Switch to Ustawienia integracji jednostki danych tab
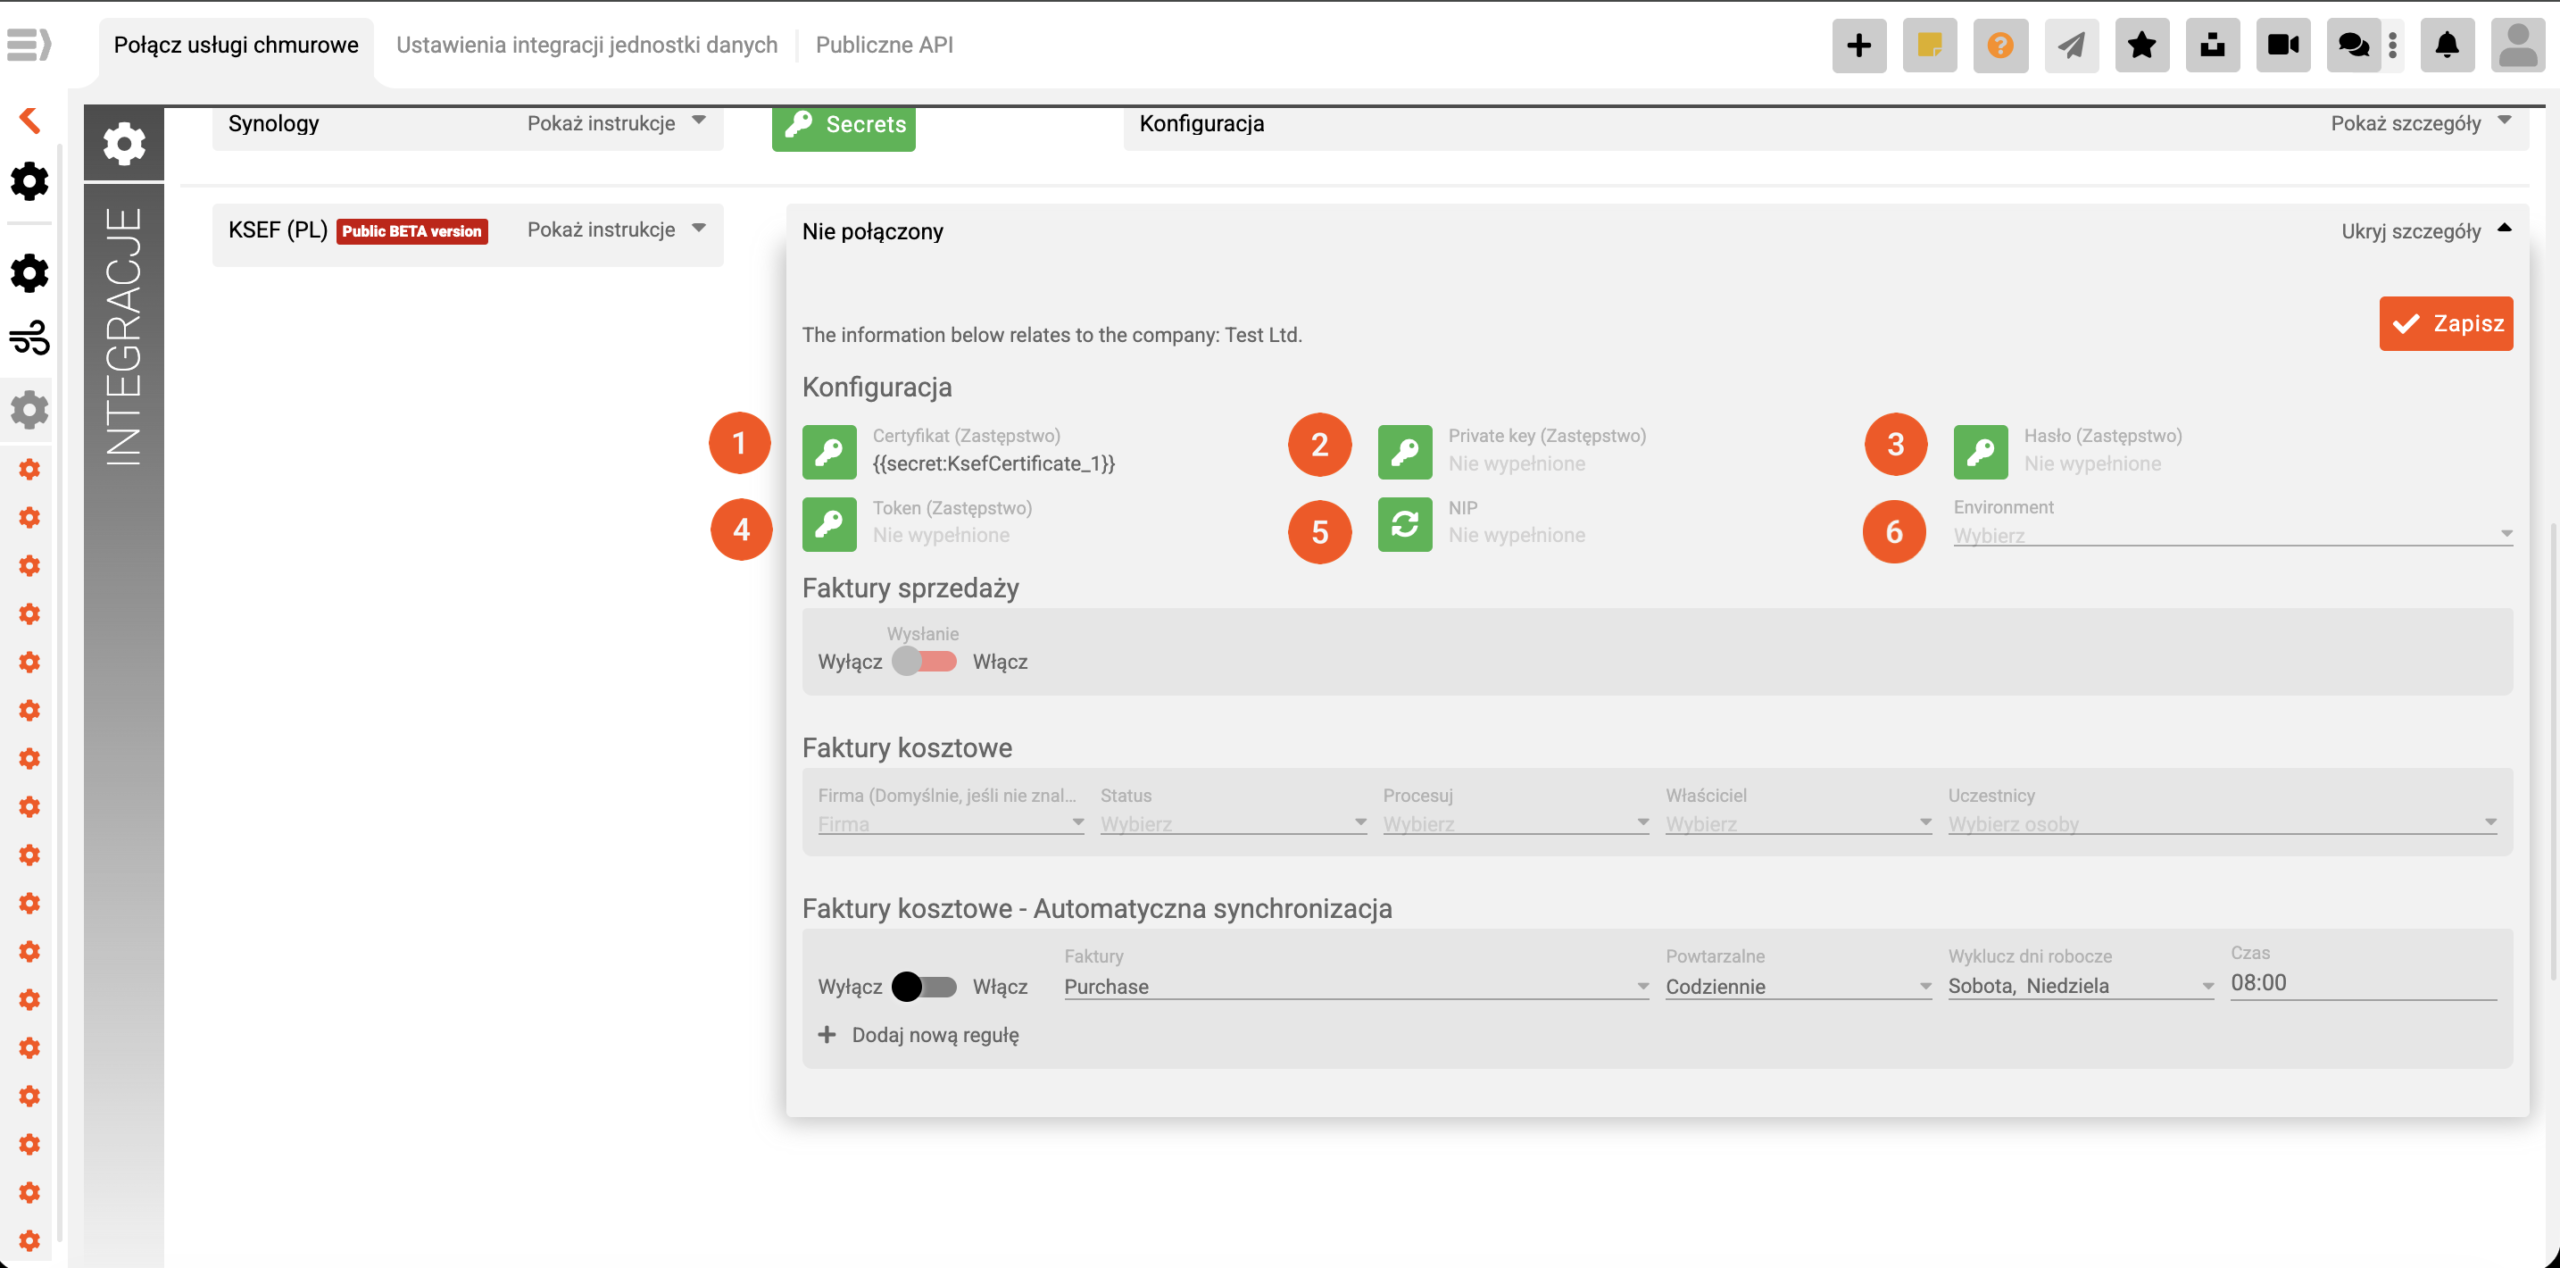 click(x=586, y=45)
